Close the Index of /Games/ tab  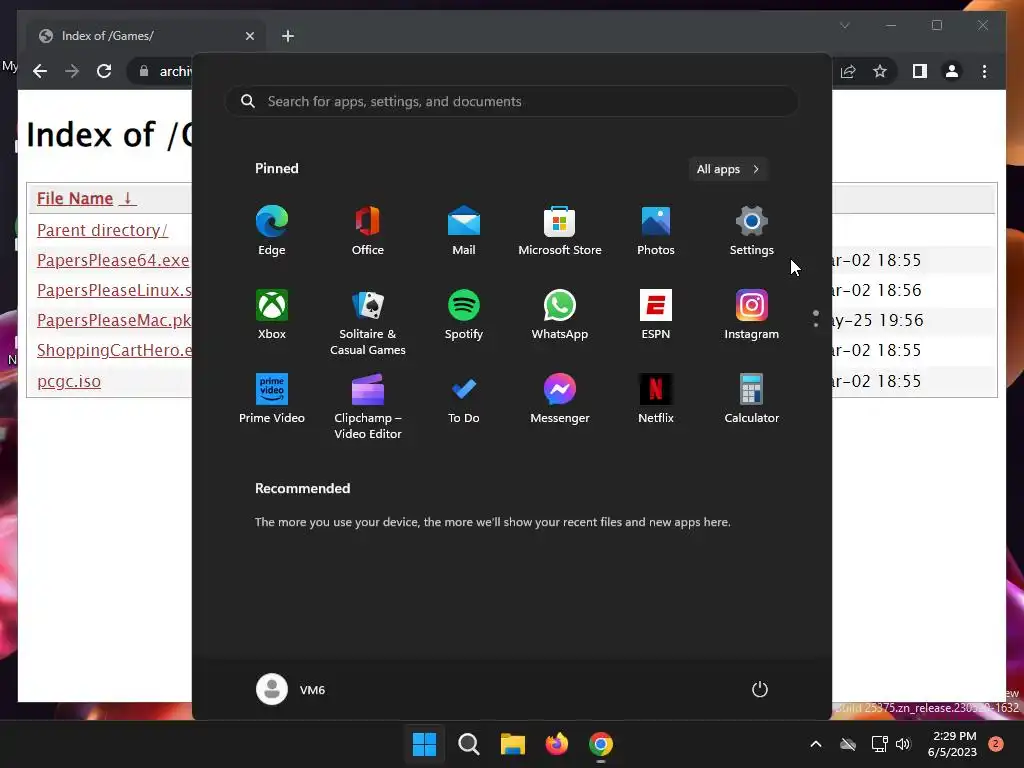(249, 36)
